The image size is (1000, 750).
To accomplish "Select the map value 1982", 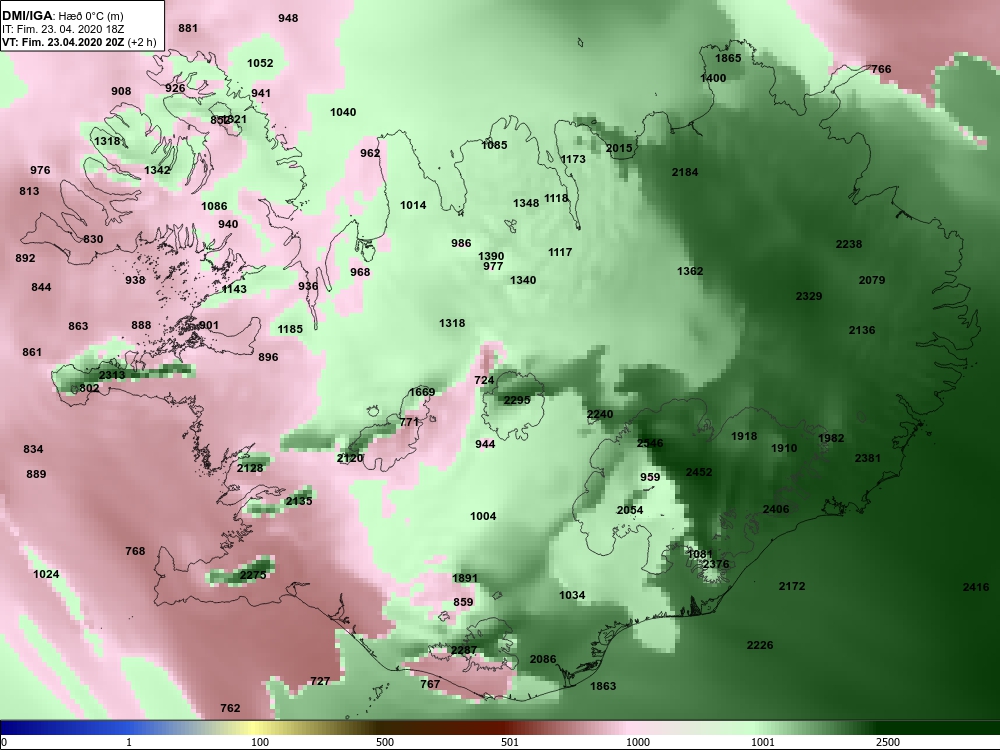I will pos(830,438).
